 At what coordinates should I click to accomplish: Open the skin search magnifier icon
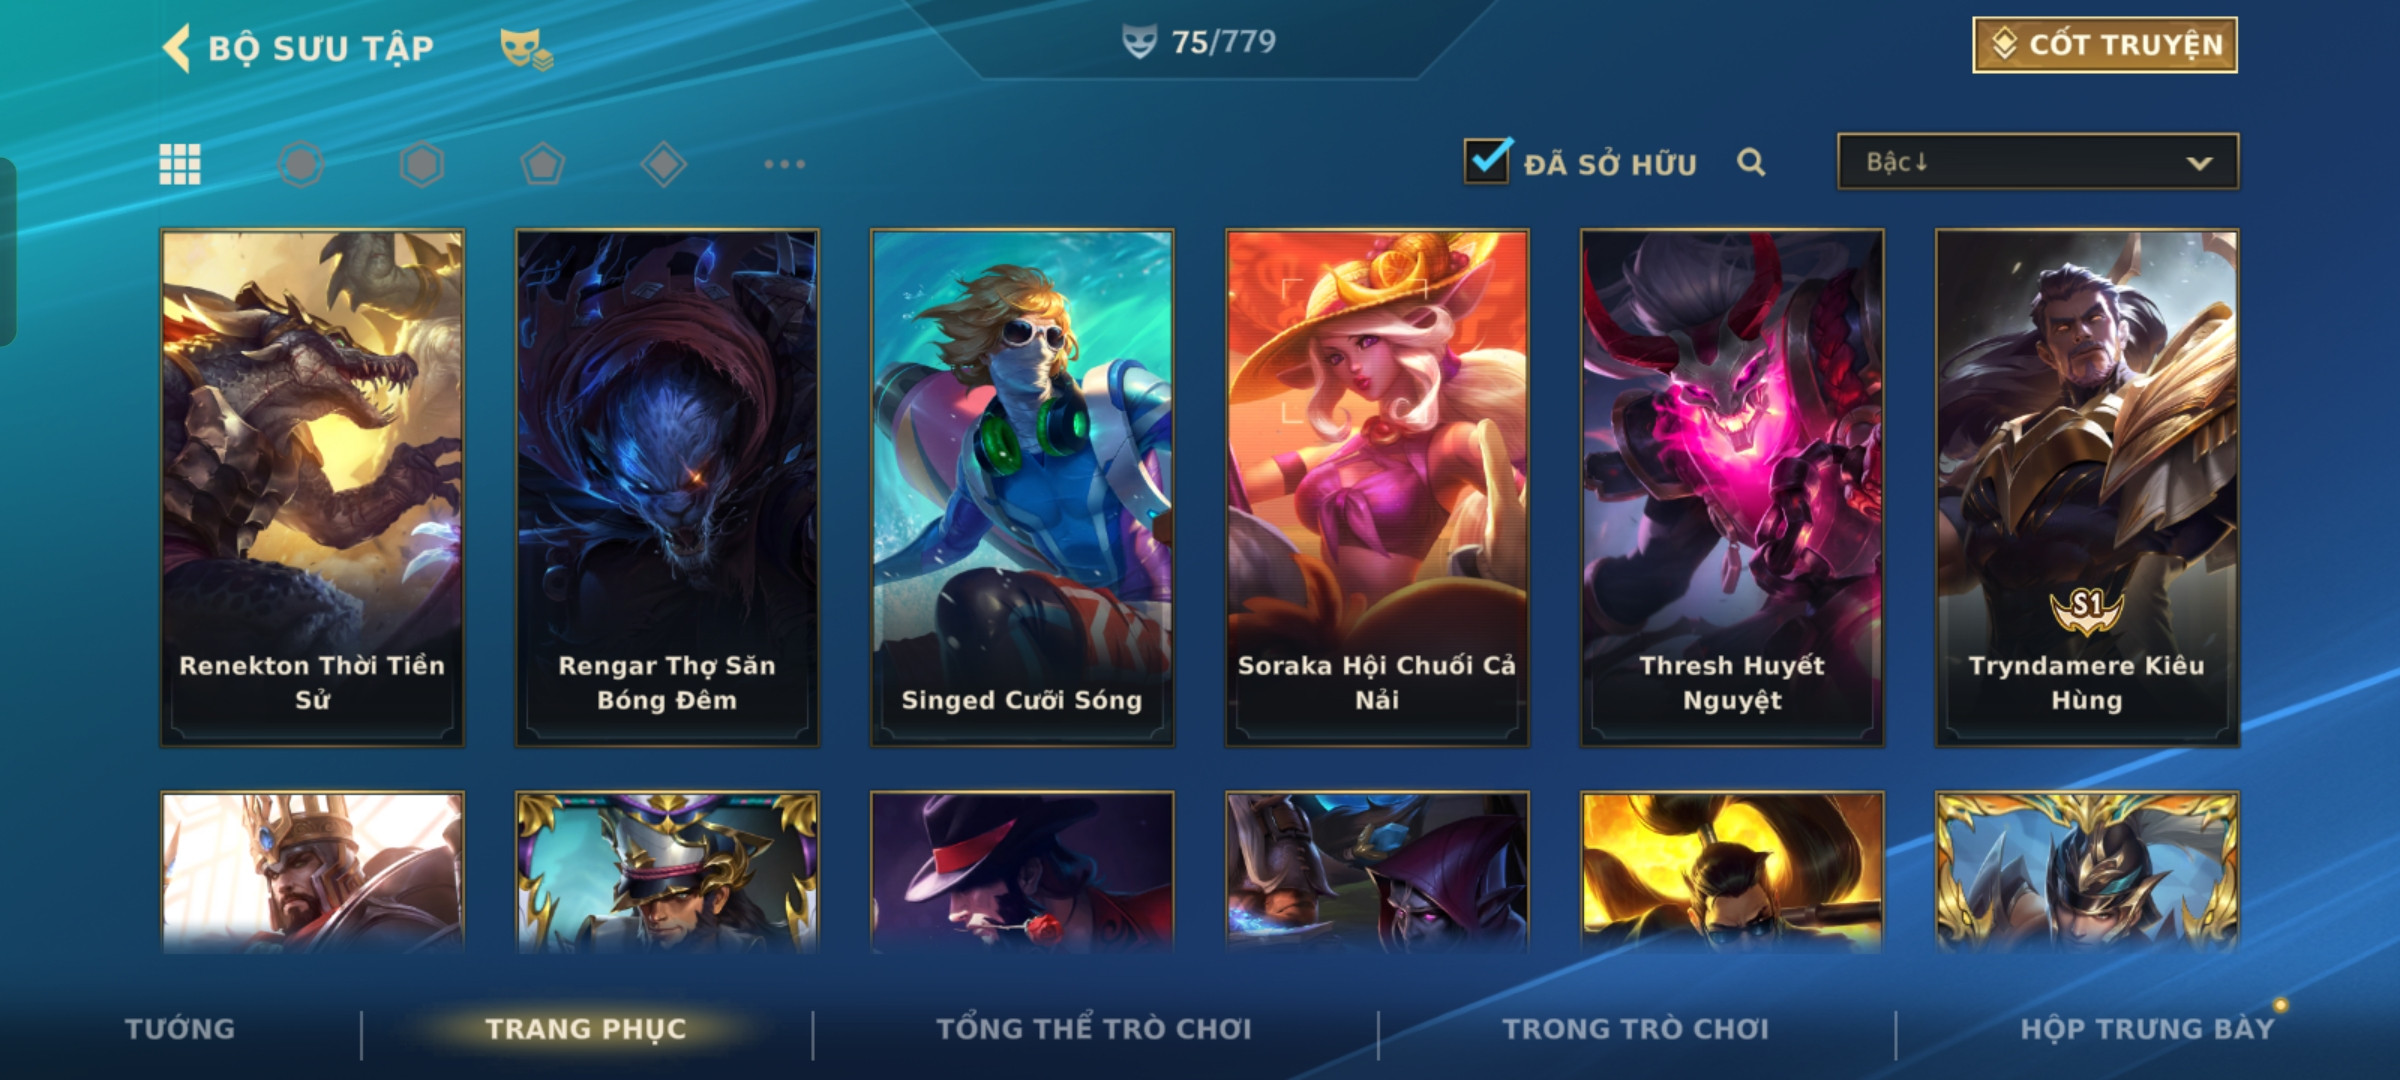click(1751, 162)
